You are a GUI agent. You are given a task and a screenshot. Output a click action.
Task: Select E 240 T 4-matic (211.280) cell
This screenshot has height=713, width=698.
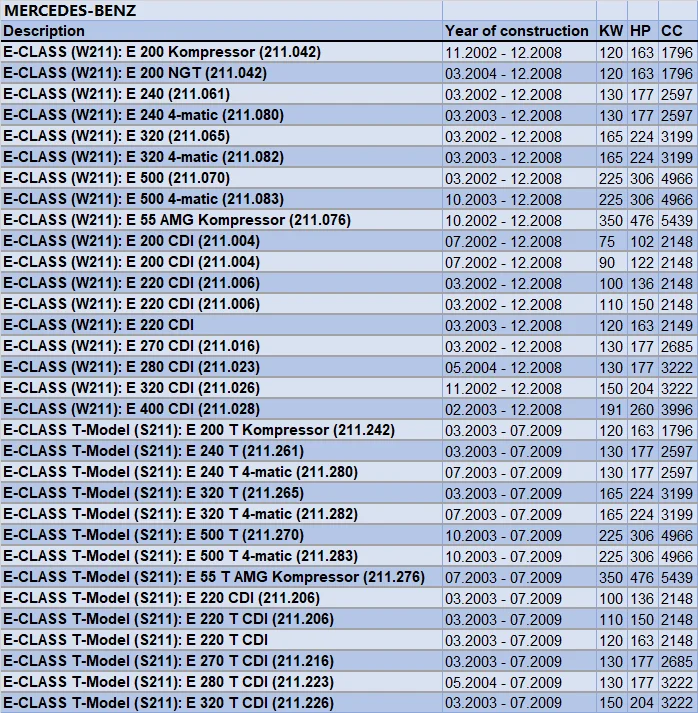pos(221,472)
